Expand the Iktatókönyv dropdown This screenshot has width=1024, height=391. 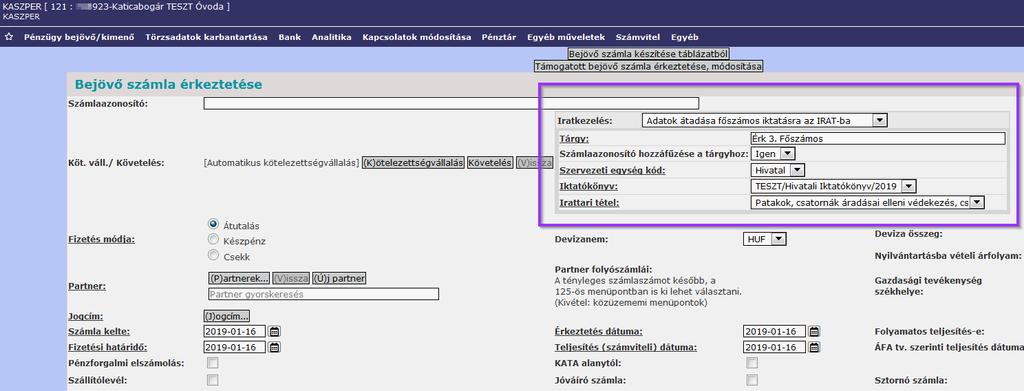click(x=834, y=187)
